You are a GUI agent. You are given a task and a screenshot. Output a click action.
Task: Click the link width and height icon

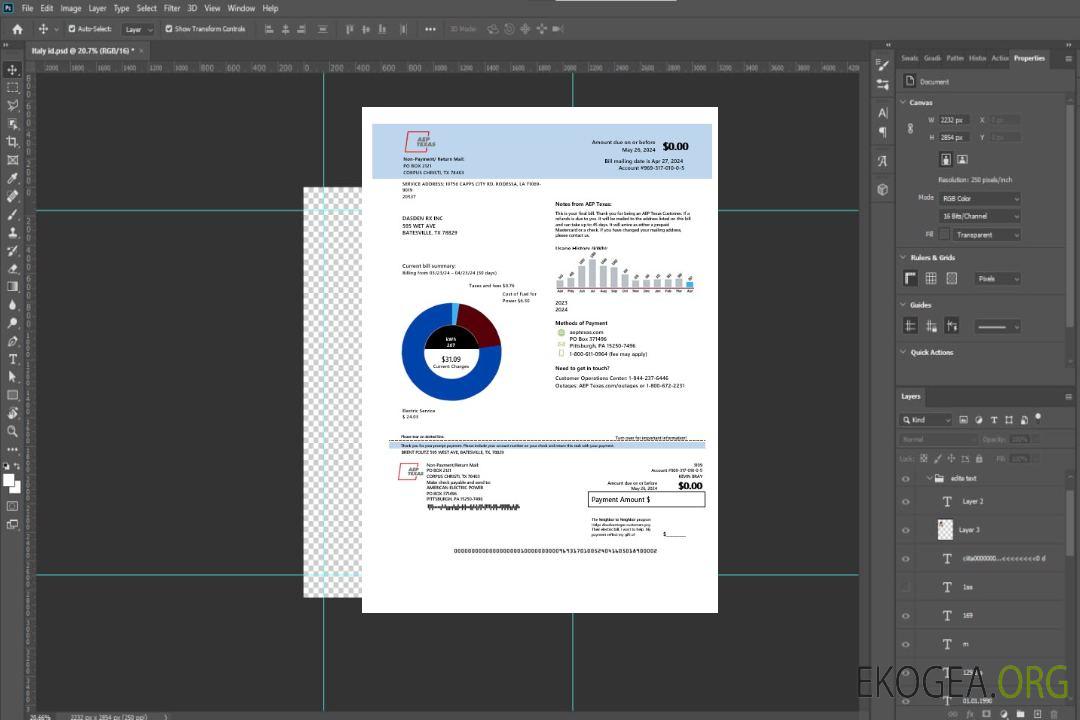[x=911, y=129]
